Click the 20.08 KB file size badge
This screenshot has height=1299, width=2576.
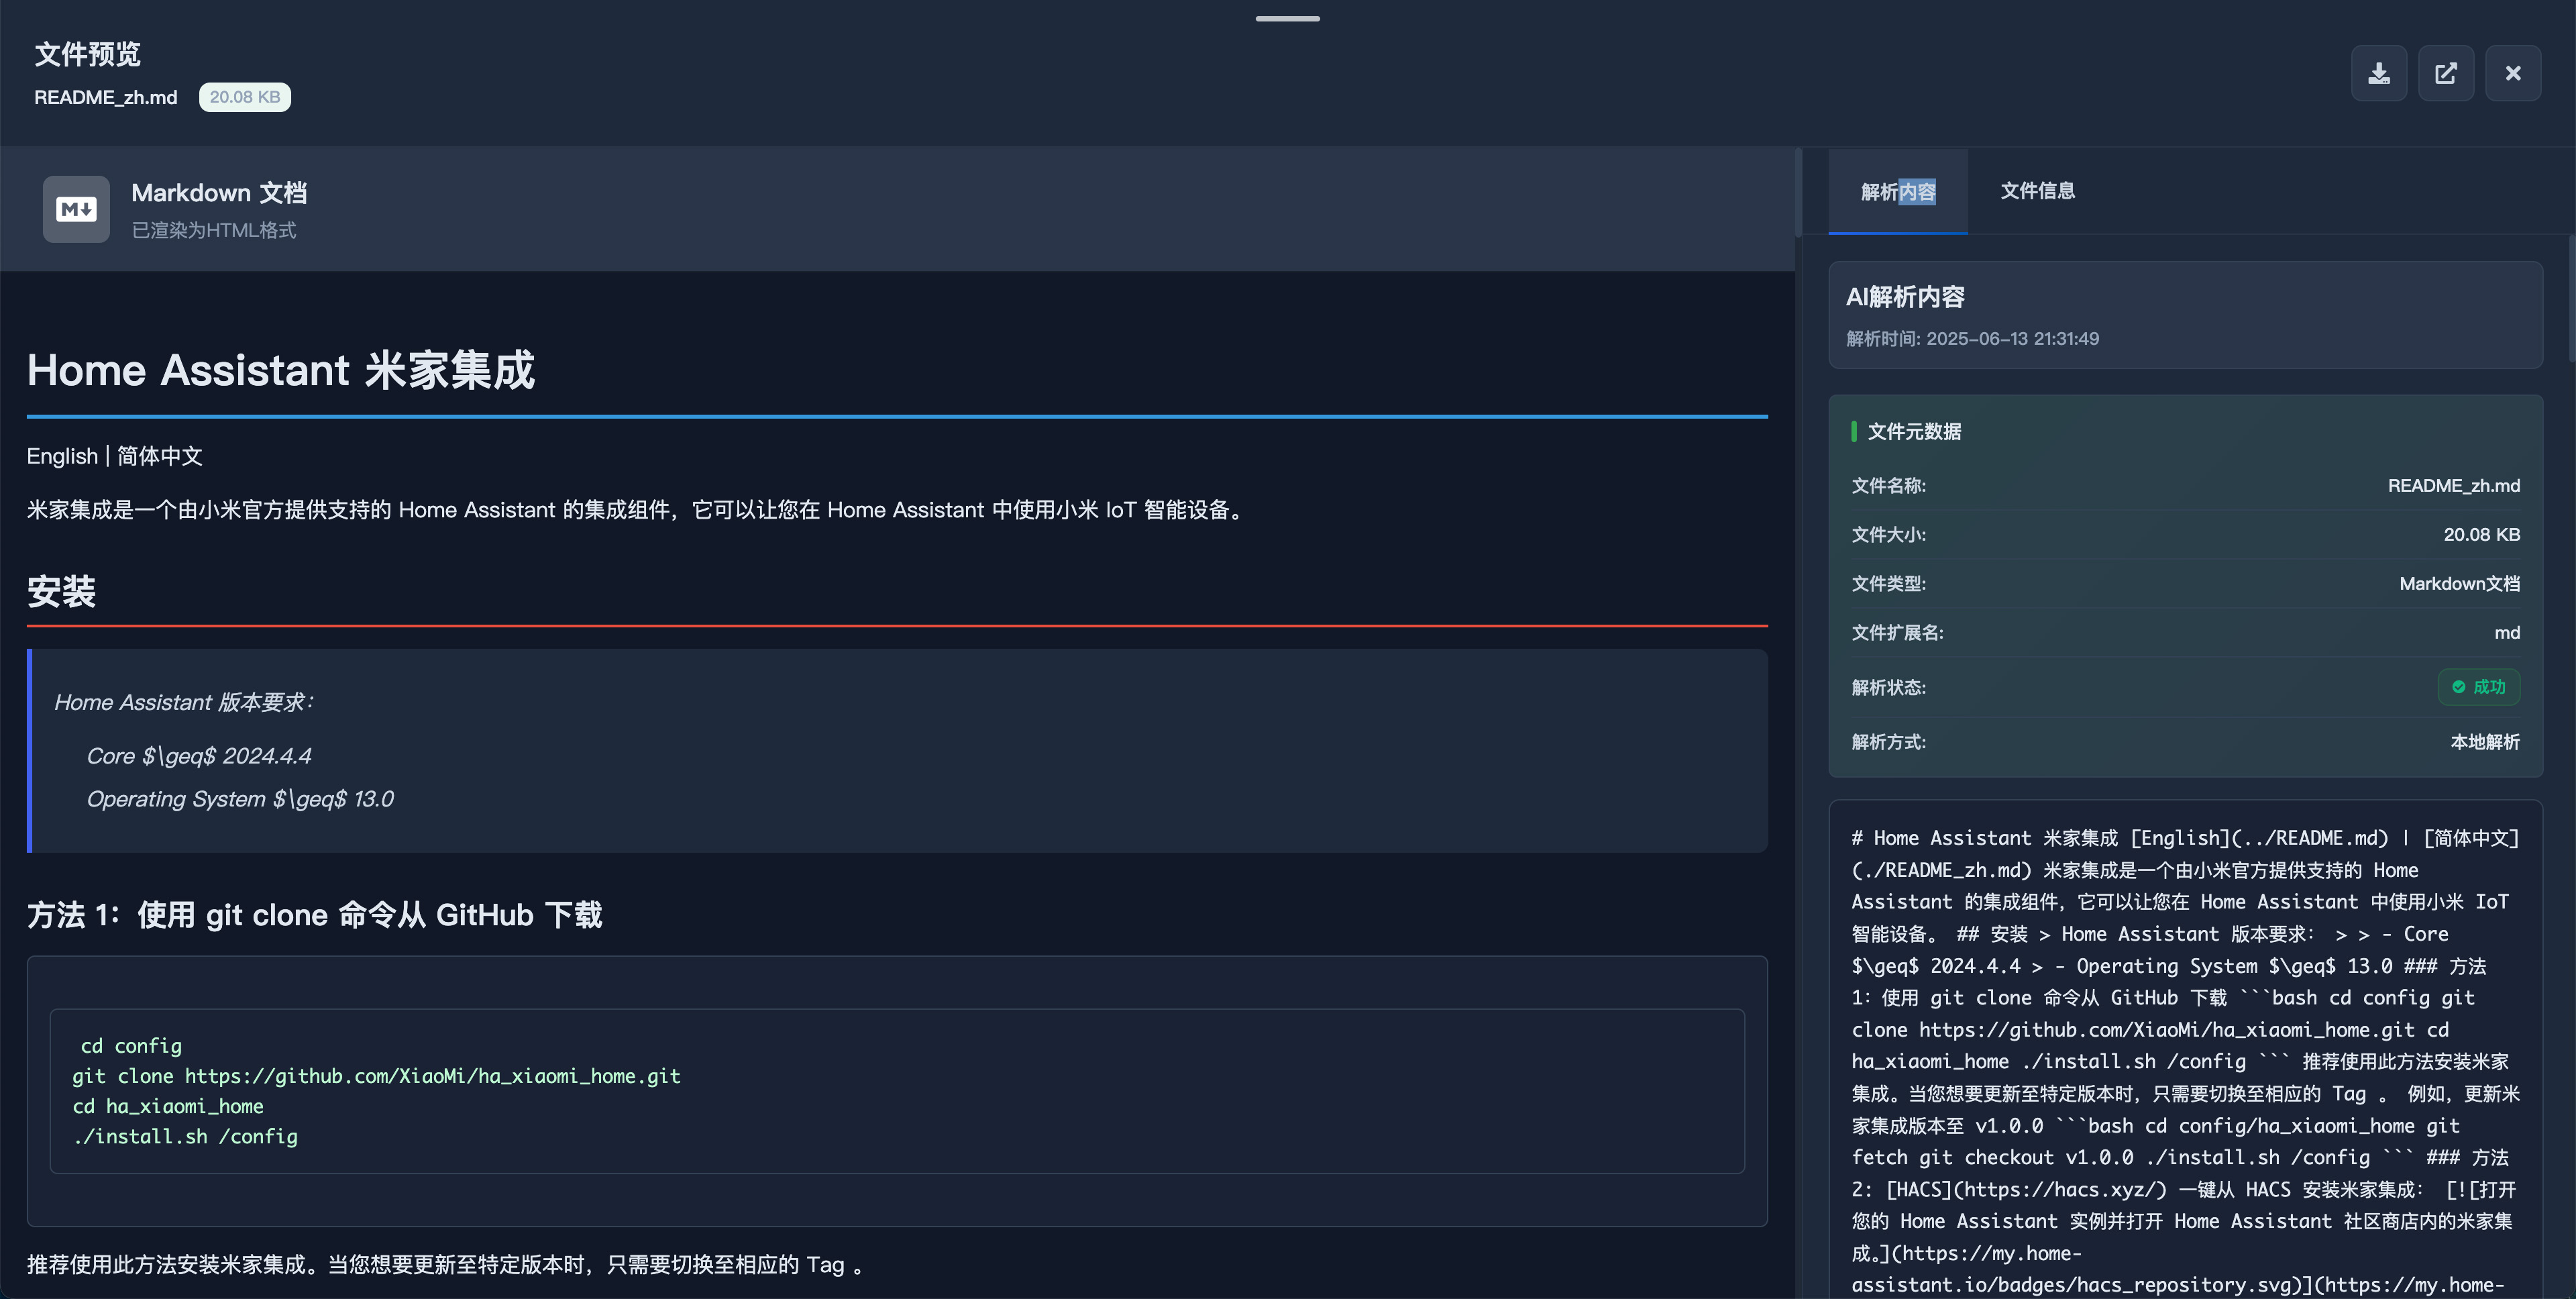245,97
